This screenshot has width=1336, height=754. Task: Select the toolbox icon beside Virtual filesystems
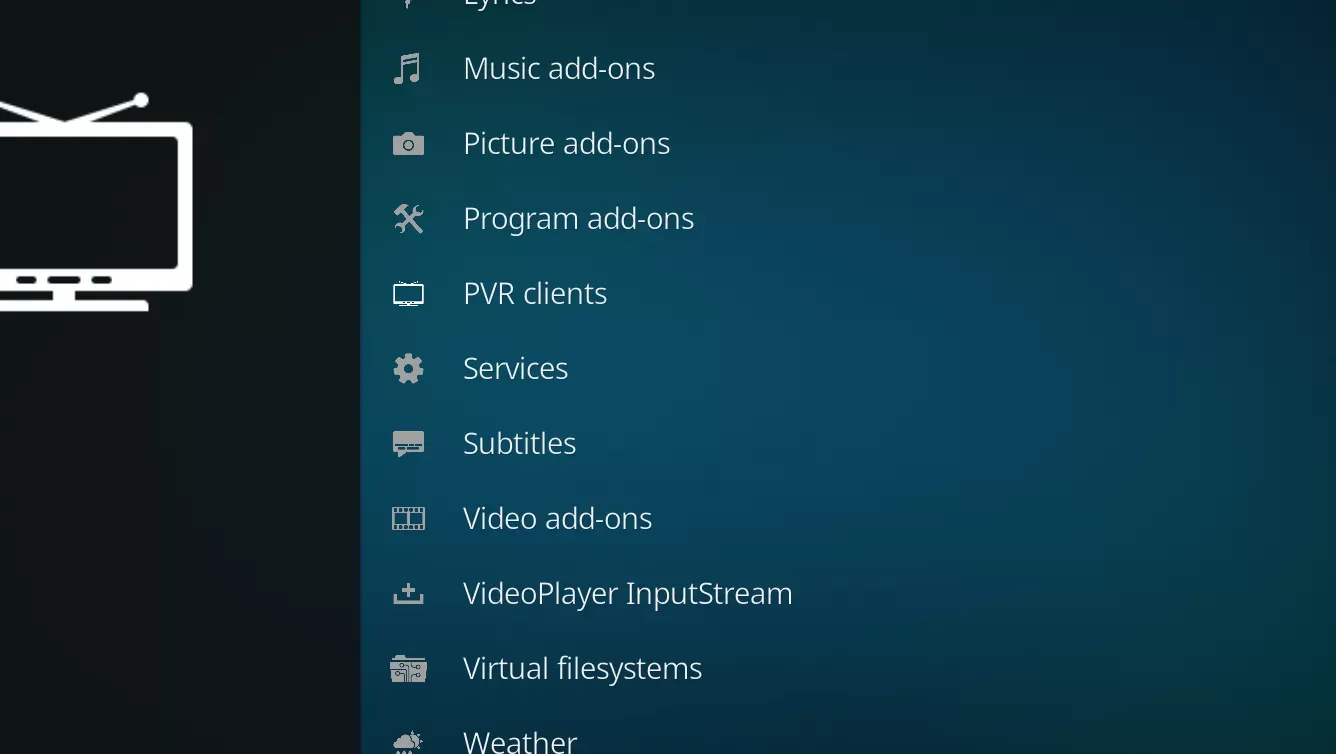pos(408,668)
